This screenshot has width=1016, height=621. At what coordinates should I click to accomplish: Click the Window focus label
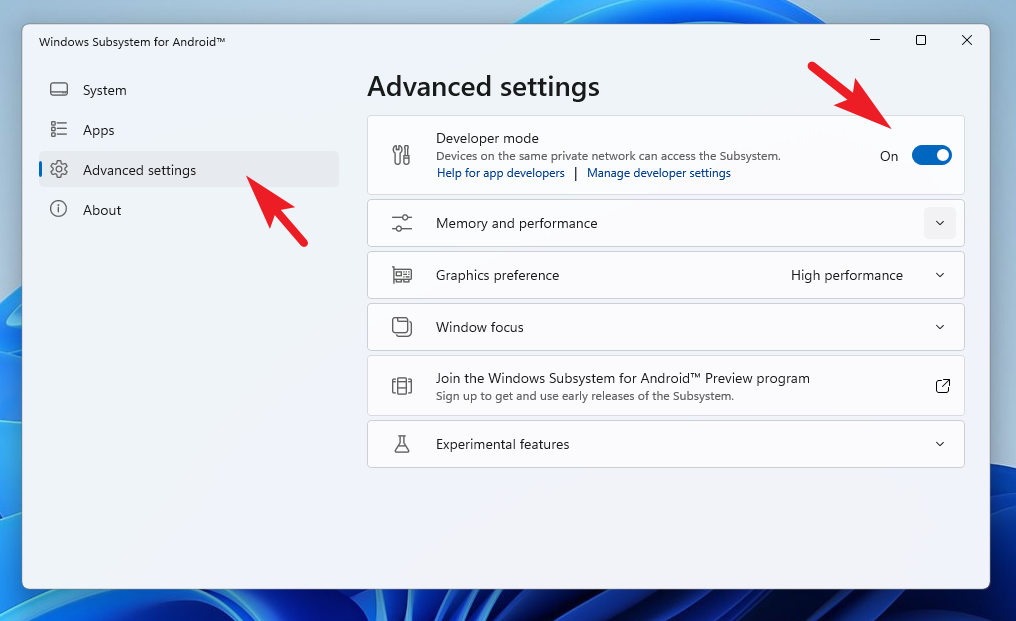479,327
